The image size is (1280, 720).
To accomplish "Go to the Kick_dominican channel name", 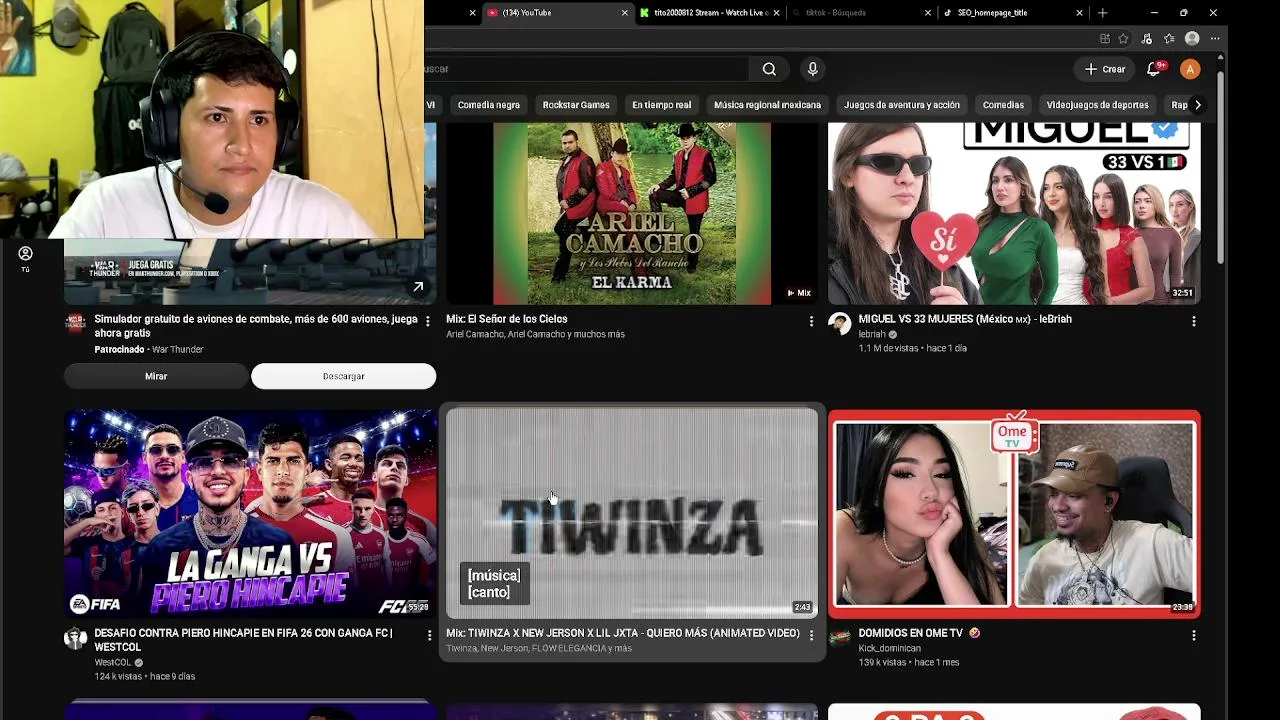I will click(889, 648).
